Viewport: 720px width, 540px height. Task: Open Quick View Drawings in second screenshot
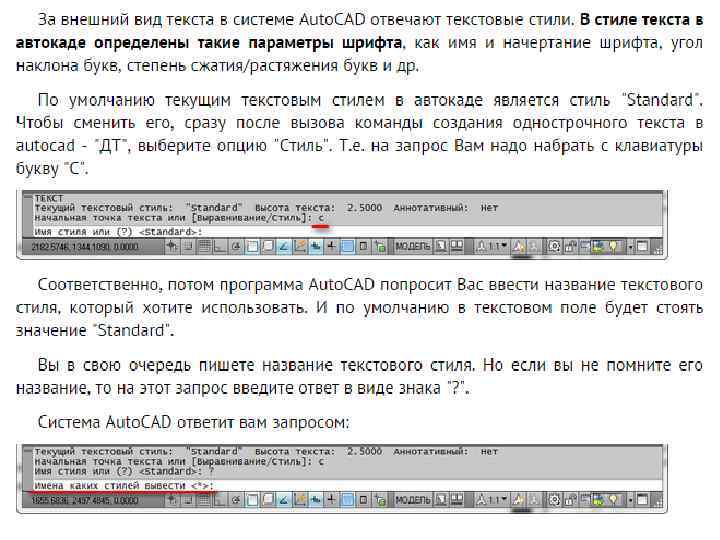point(456,500)
